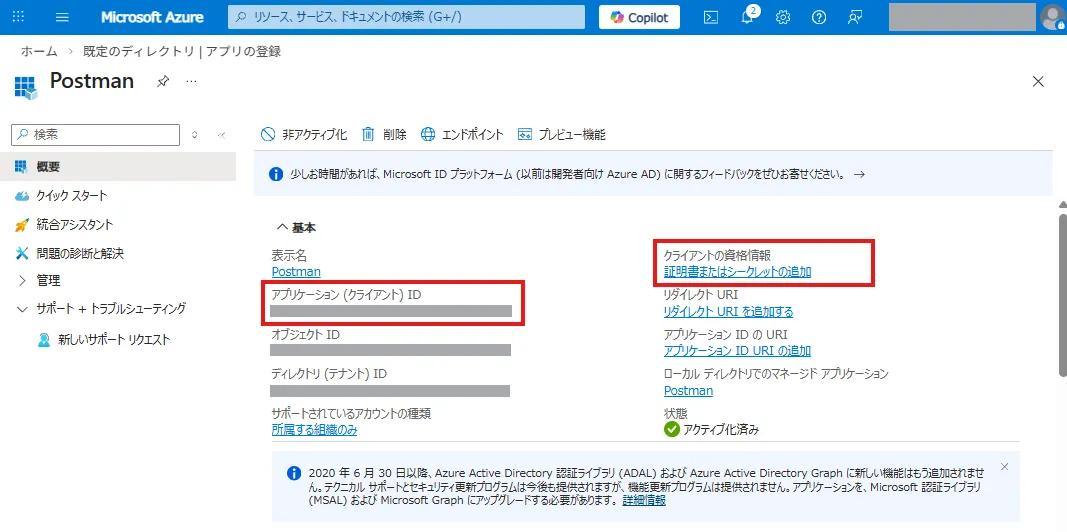This screenshot has width=1067, height=532.
Task: Open the help question-mark icon
Action: coord(819,17)
